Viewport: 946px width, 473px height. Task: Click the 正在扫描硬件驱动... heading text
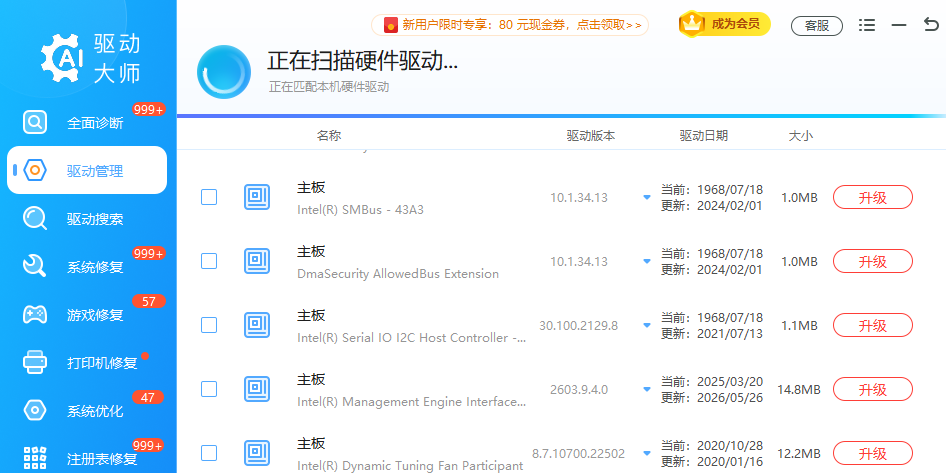click(x=362, y=61)
